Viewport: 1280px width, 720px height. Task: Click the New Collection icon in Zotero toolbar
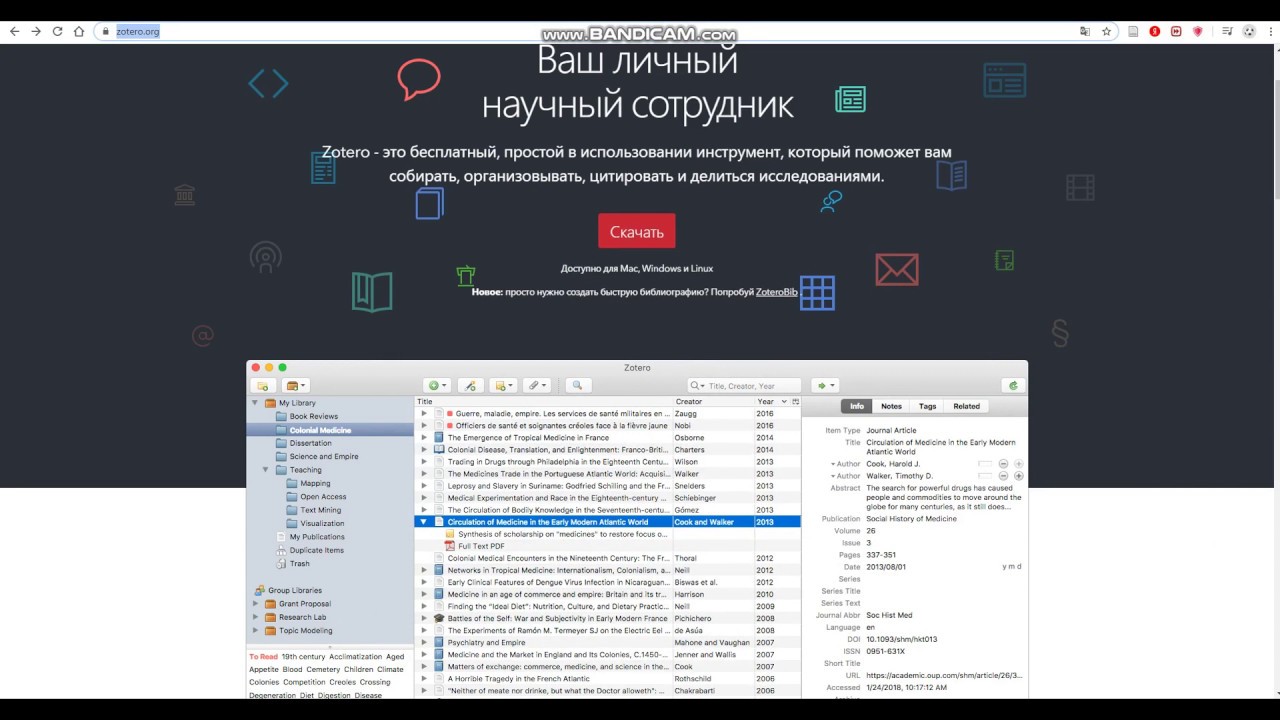pyautogui.click(x=264, y=385)
